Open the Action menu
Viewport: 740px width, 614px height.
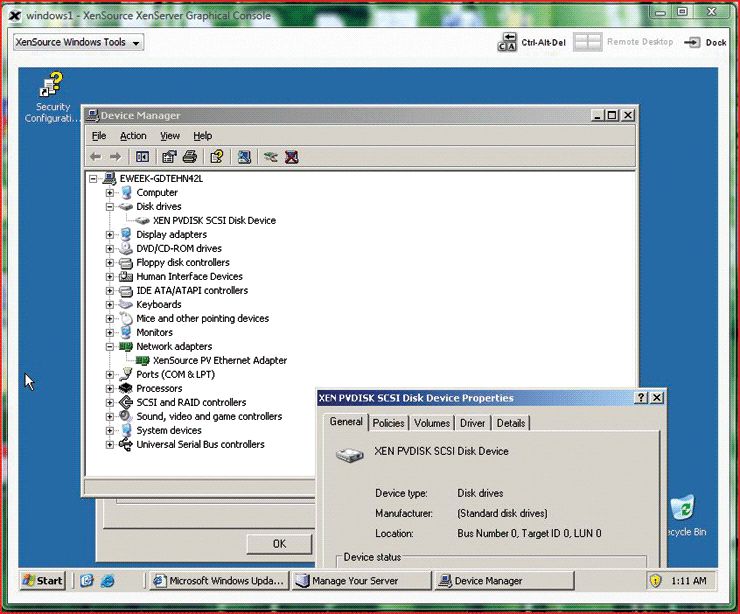(x=133, y=136)
